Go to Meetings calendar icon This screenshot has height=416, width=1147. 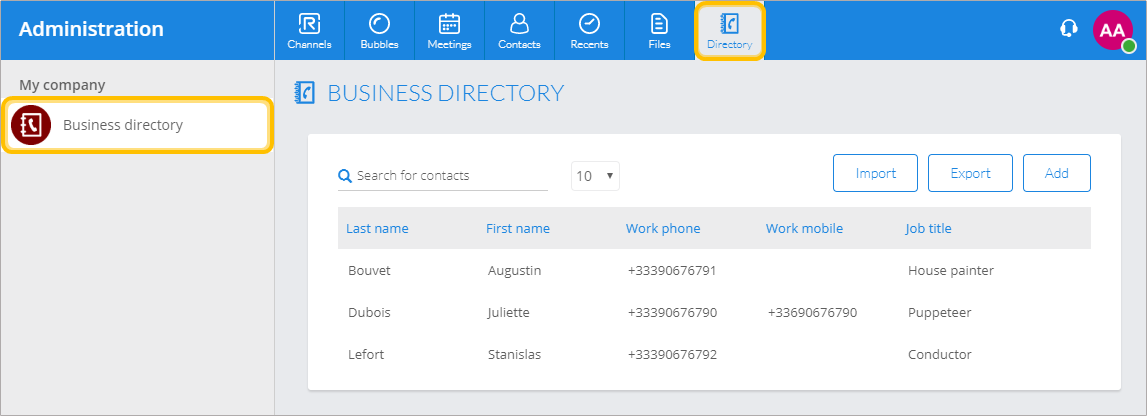[x=449, y=30]
